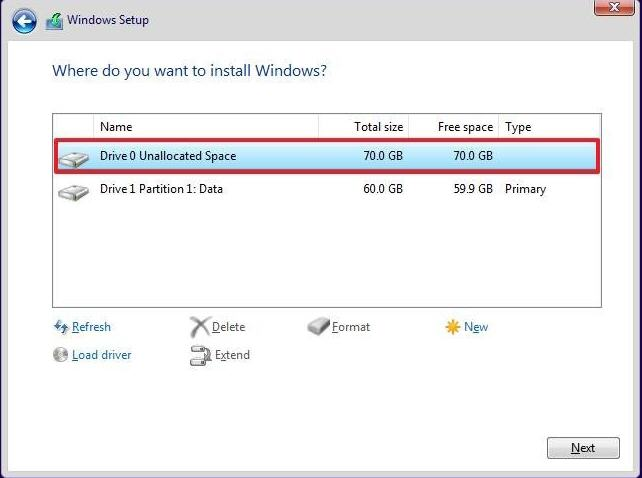Click Drive 0's 70.0 GB free space
The height and width of the screenshot is (478, 642).
coord(473,156)
